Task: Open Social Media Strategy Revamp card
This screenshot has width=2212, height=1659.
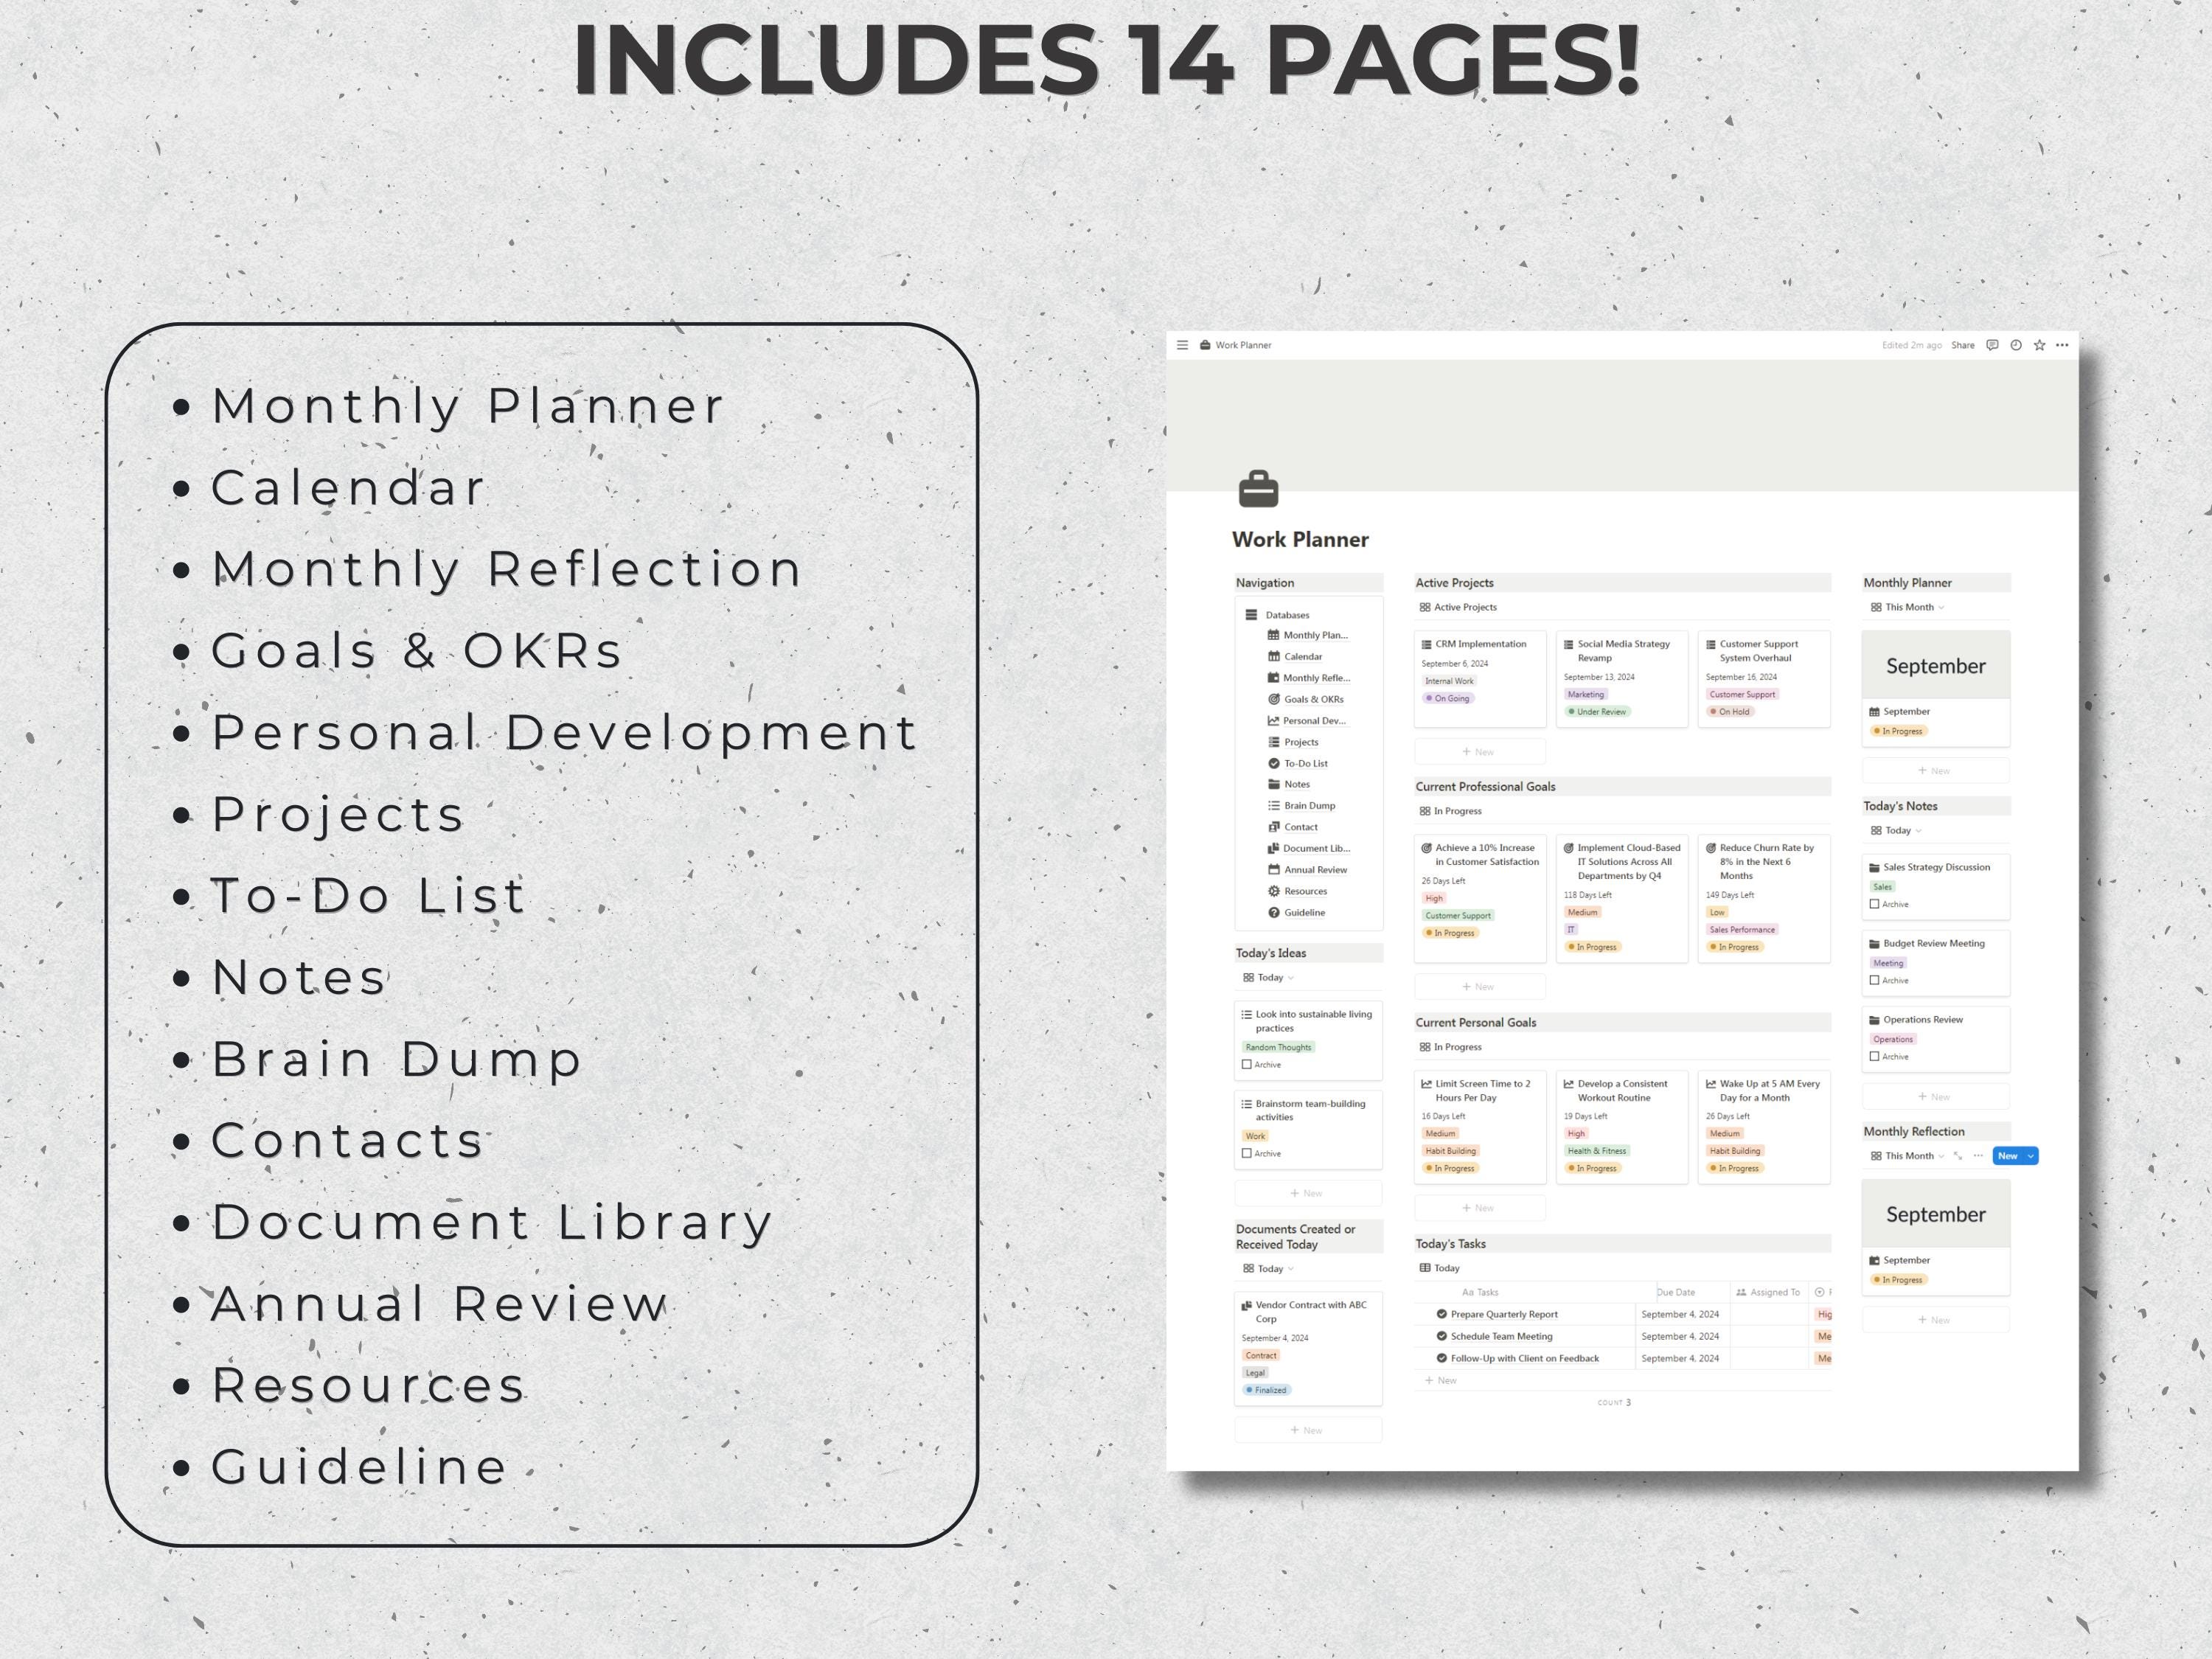Action: pos(1622,678)
